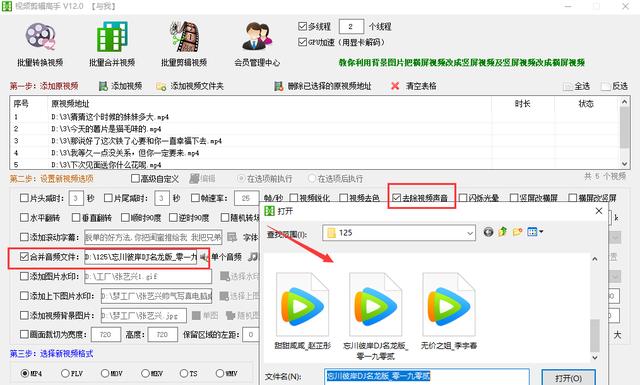Click the create new folder icon
The image size is (640, 385).
(x=518, y=232)
